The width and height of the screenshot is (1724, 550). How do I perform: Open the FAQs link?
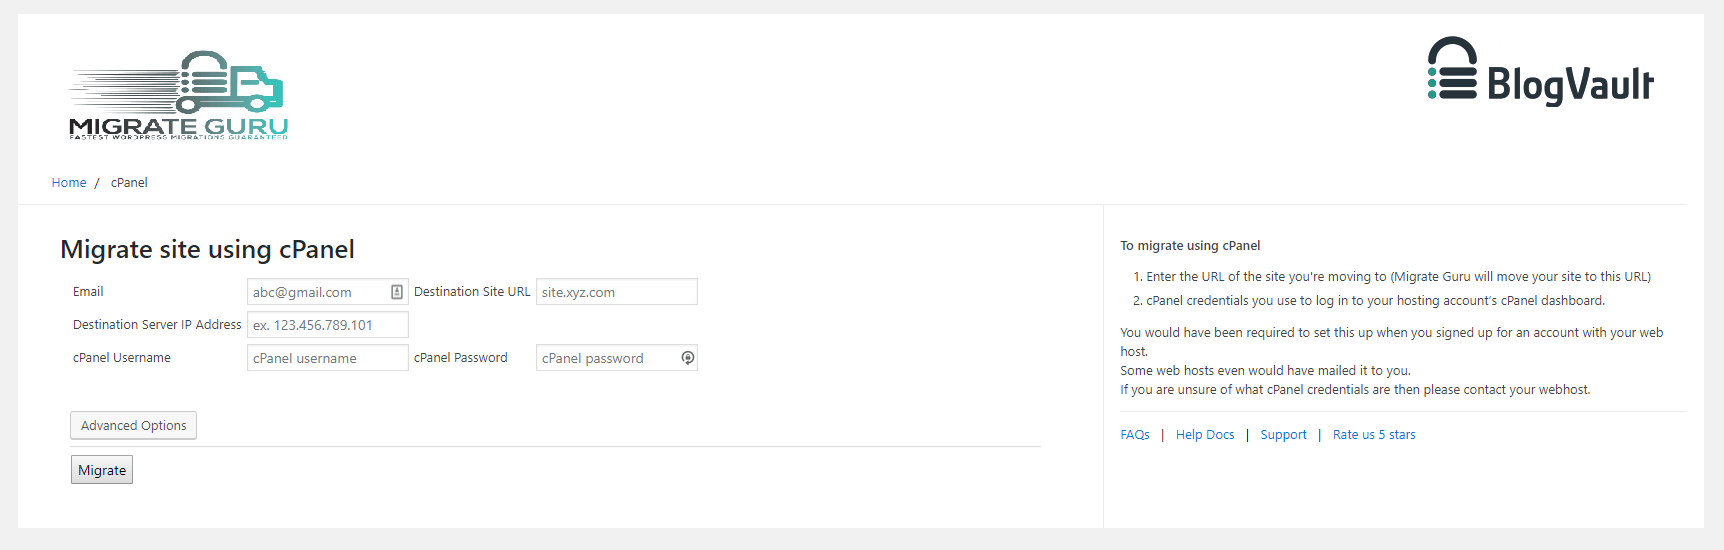(1135, 435)
